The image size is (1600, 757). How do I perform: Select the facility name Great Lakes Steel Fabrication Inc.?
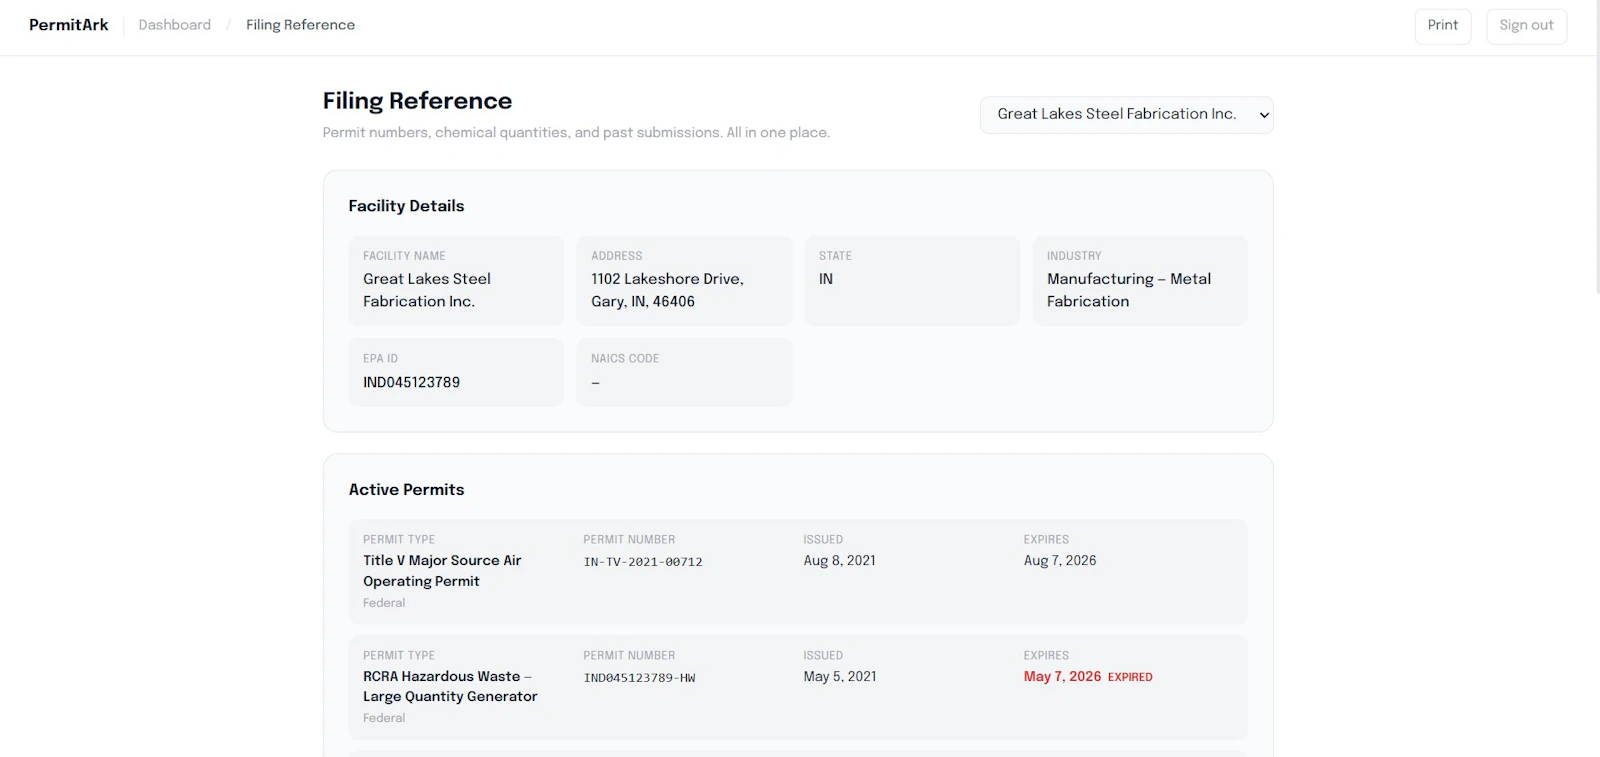[427, 290]
